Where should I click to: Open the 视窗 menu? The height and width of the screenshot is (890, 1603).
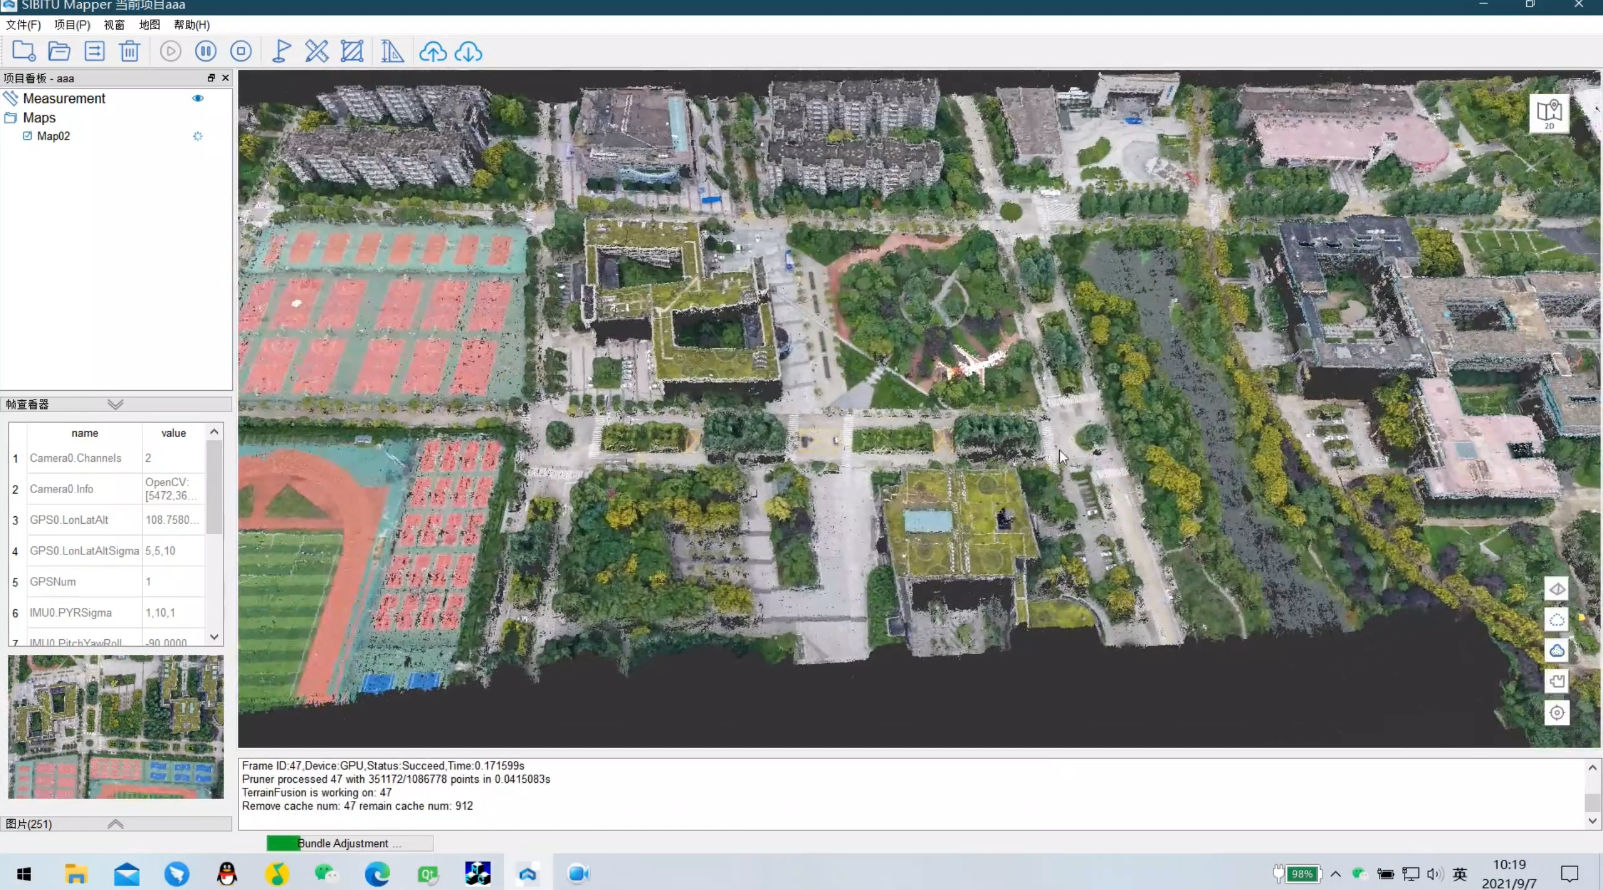(115, 25)
